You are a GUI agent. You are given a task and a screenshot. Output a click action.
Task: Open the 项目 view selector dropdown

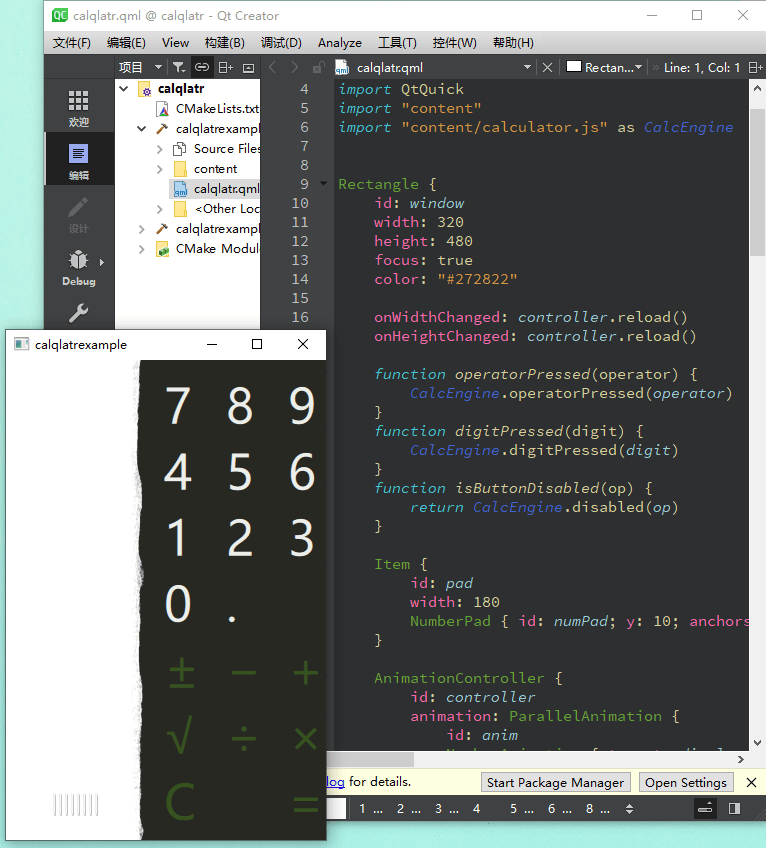pos(141,68)
